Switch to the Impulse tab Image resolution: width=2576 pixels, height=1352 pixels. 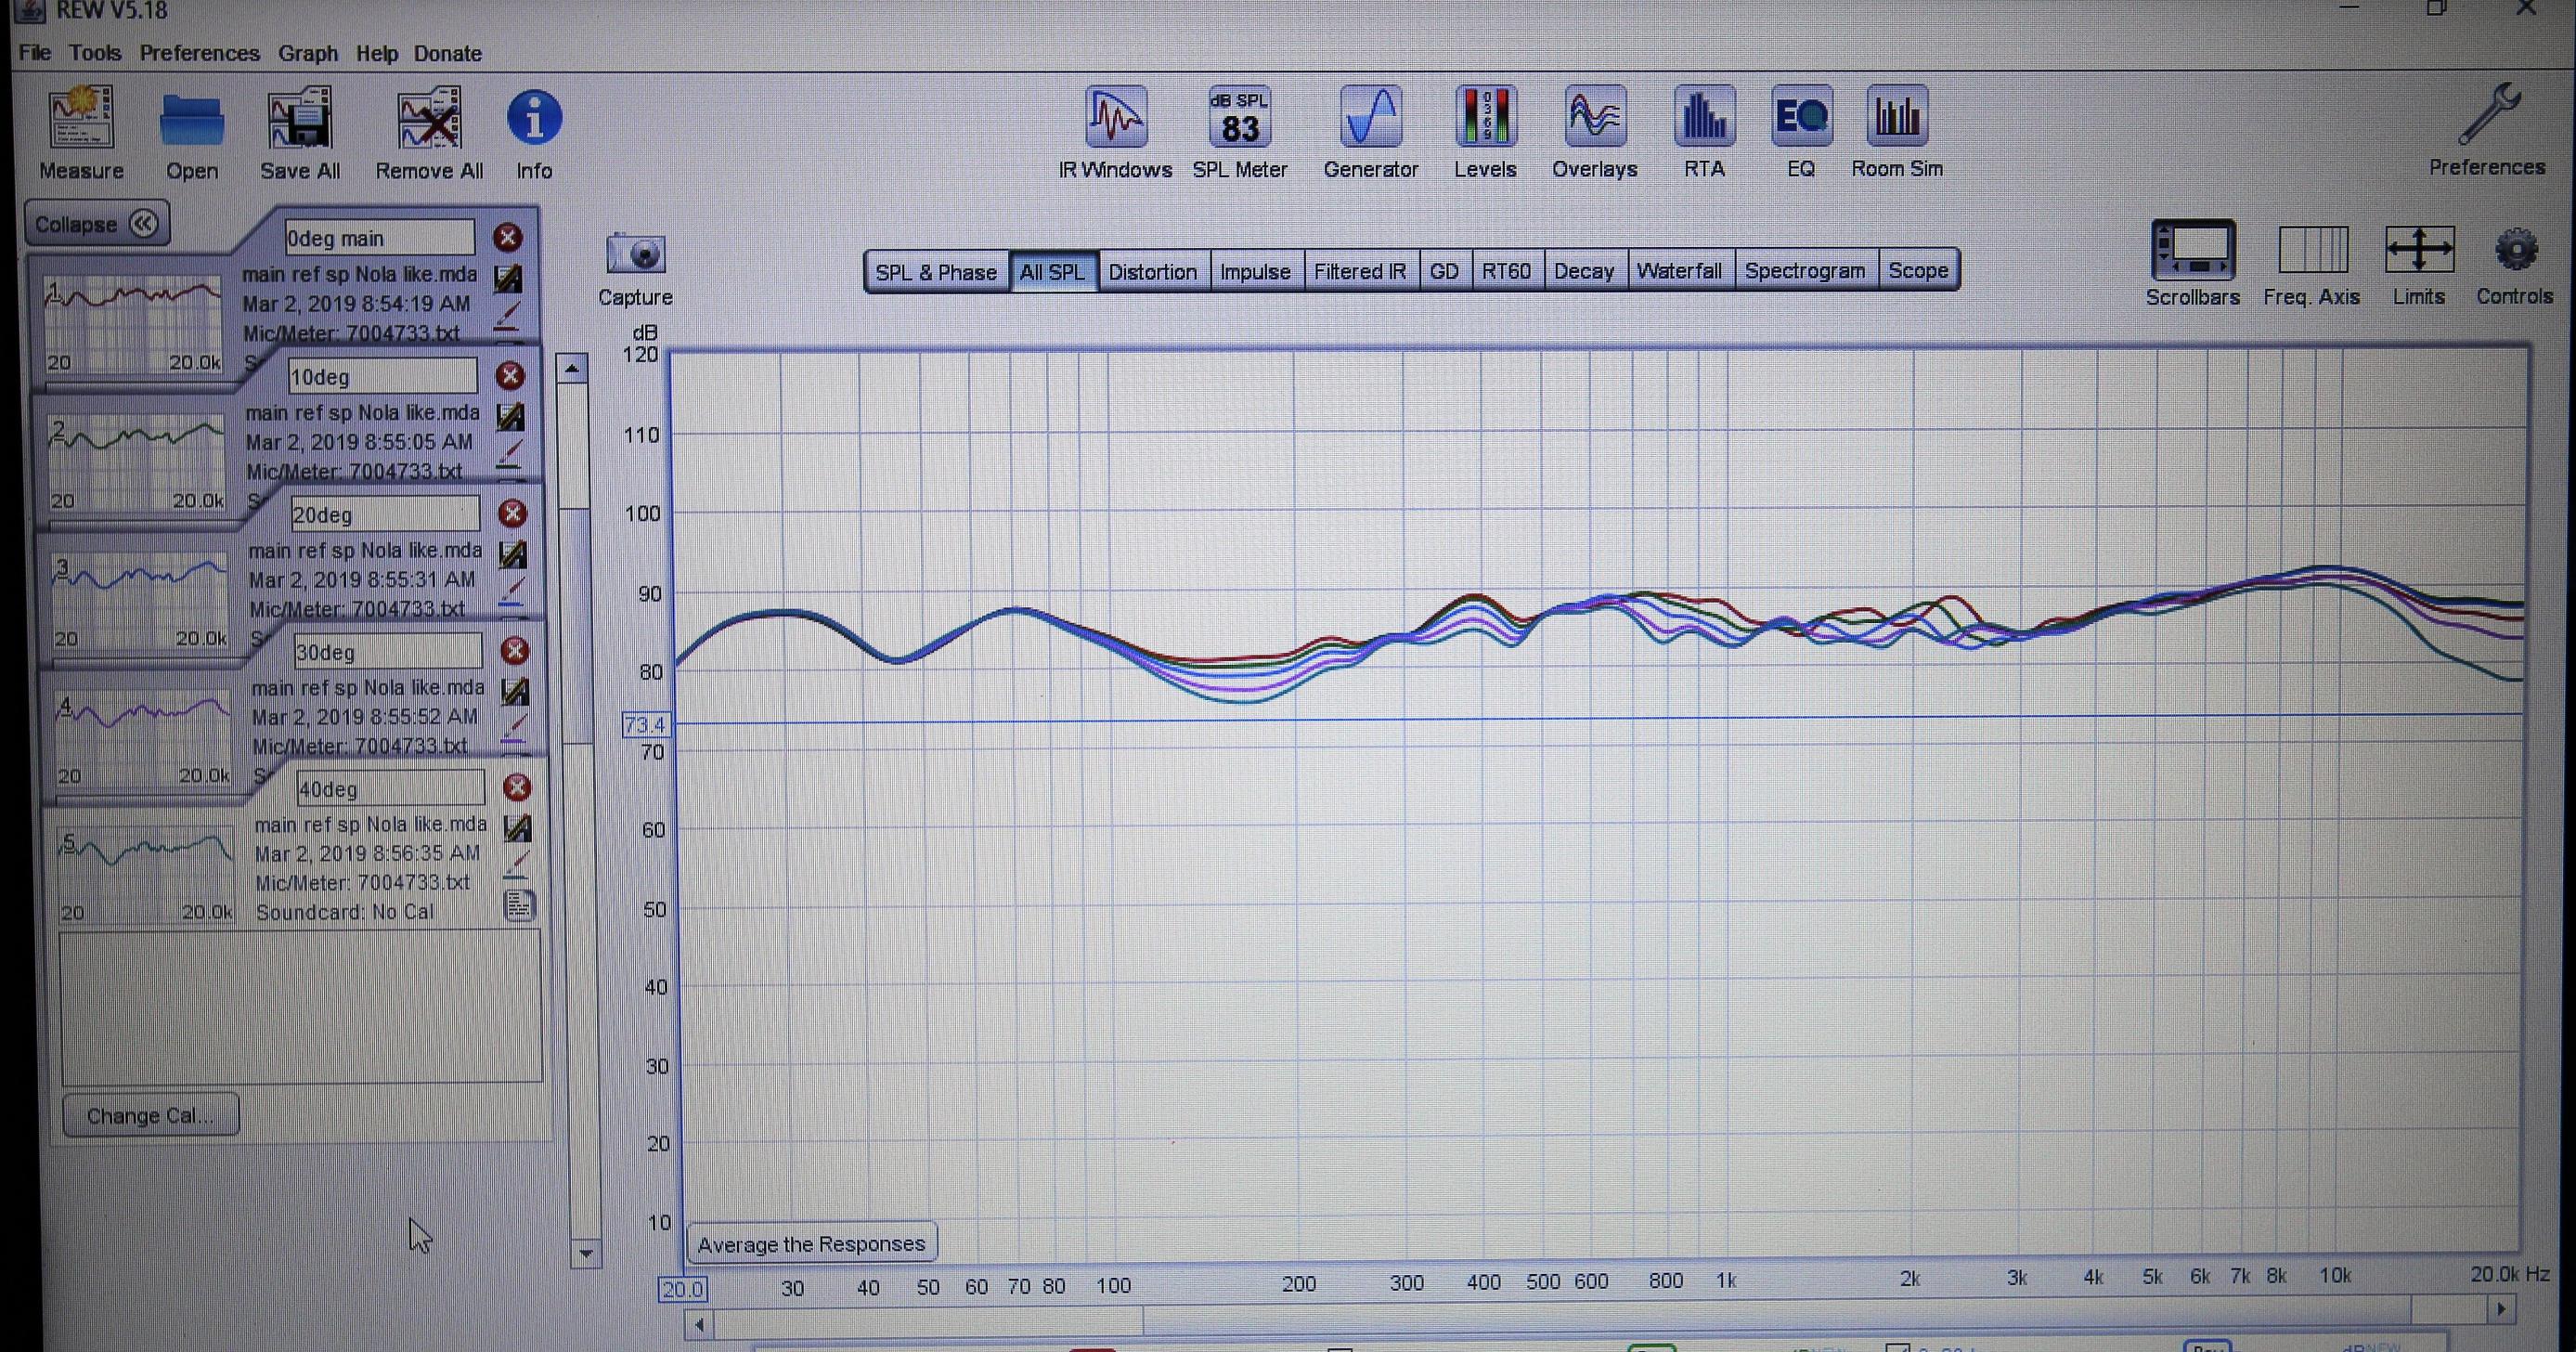tap(1255, 271)
